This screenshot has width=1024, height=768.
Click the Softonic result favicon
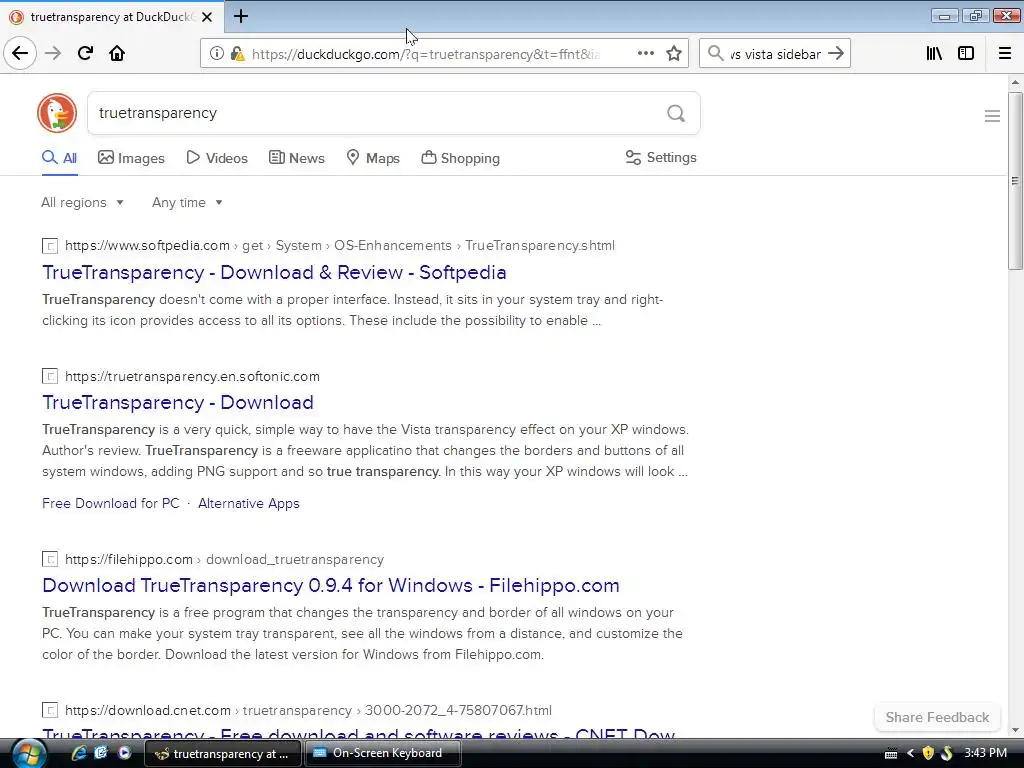[50, 377]
